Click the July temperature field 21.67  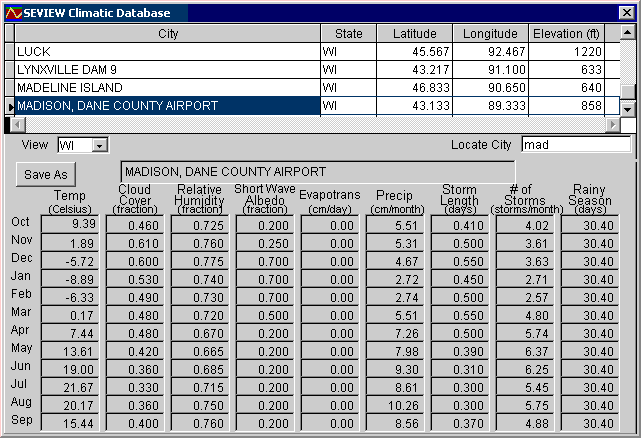click(x=70, y=386)
